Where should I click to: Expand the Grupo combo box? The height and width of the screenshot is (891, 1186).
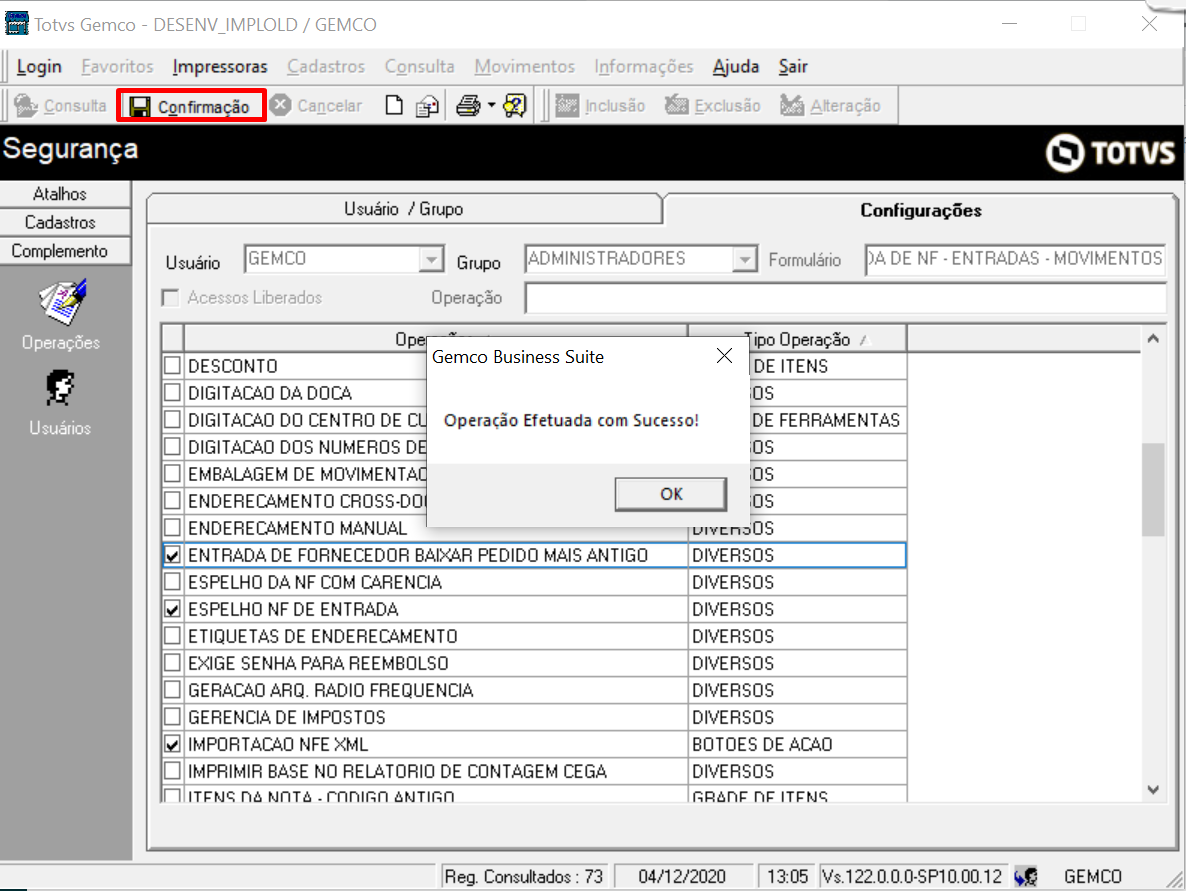pyautogui.click(x=744, y=259)
